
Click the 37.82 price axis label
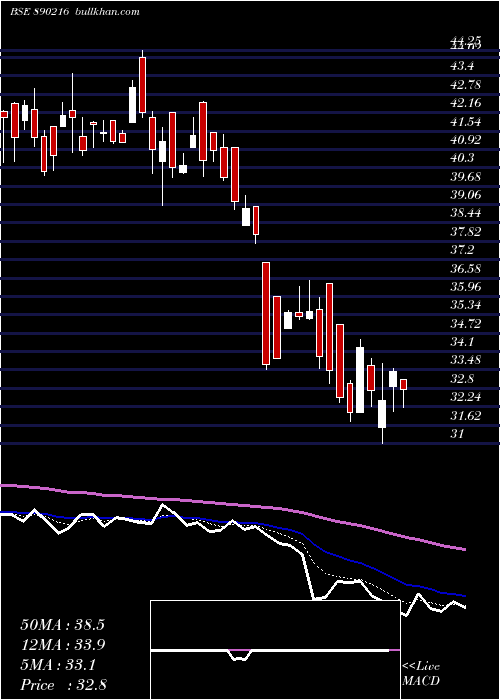(x=466, y=231)
